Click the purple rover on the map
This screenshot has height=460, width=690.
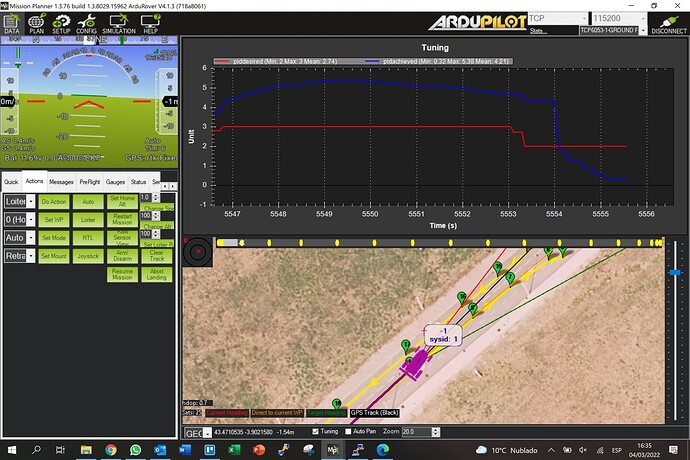pos(415,364)
